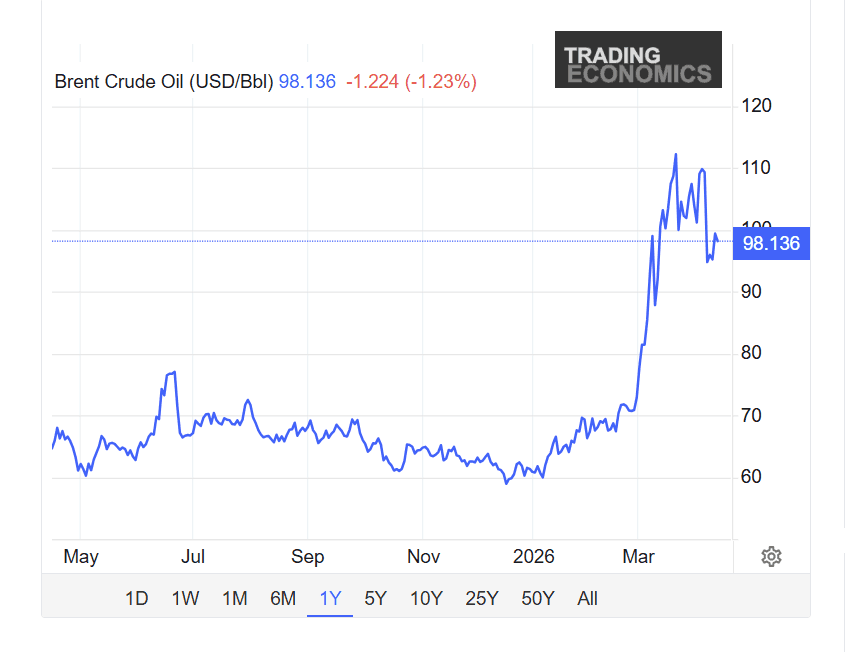Screen dimensions: 845x652
Task: Switch to the 1M chart view
Action: pyautogui.click(x=236, y=597)
